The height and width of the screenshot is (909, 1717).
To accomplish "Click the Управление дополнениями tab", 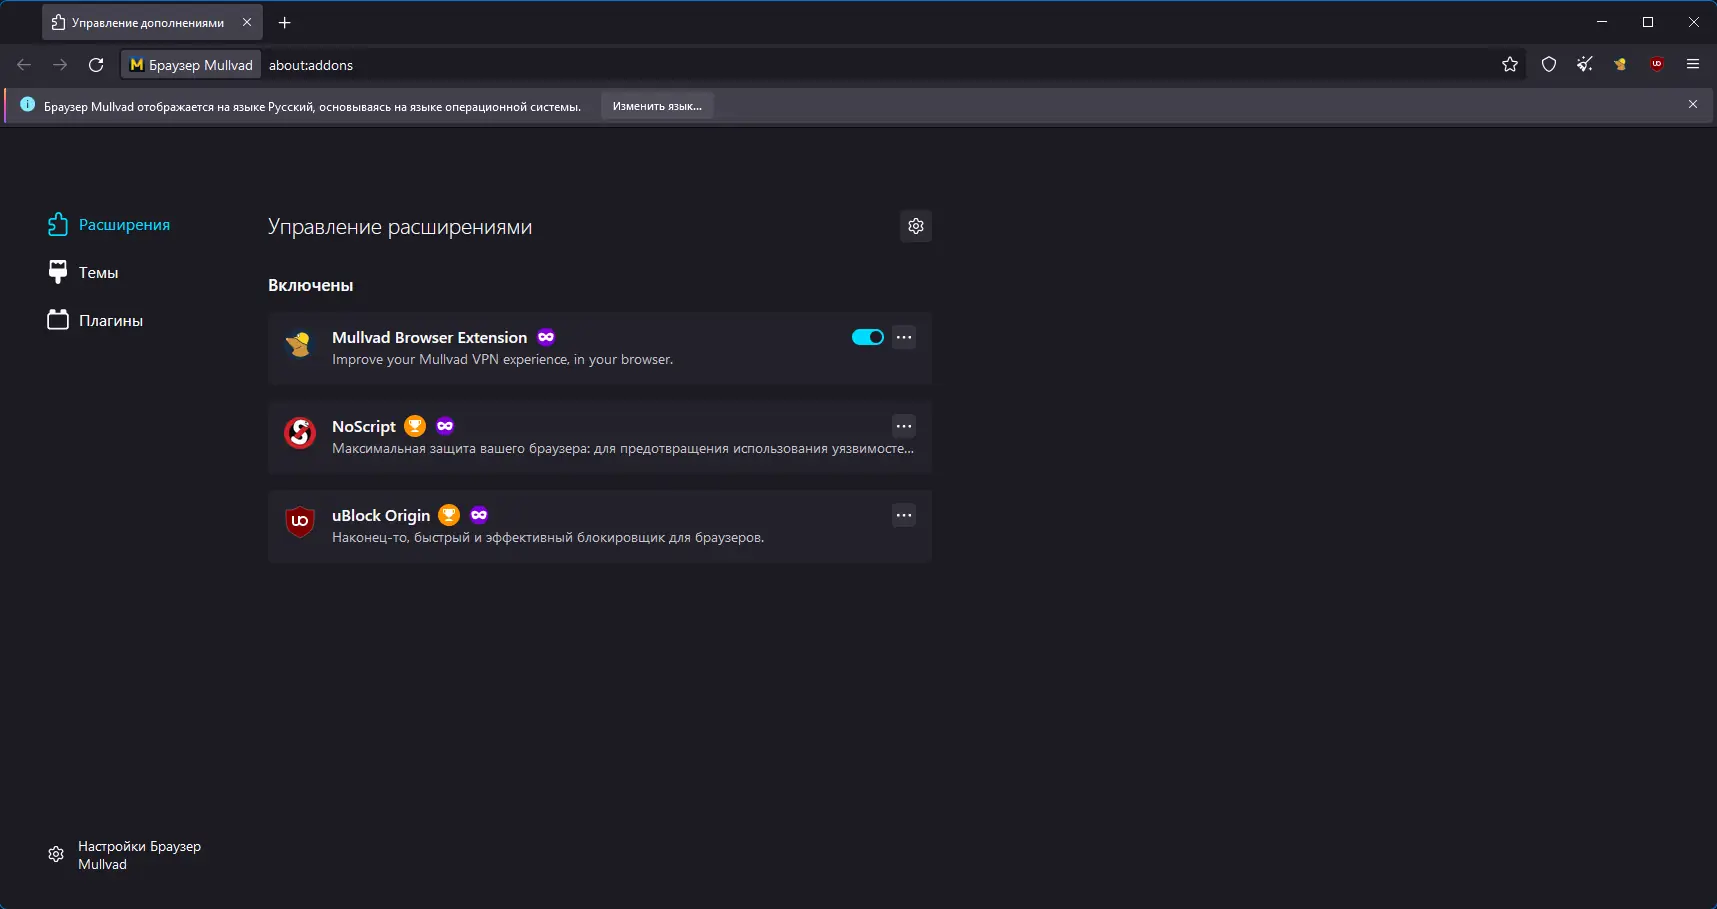I will [x=152, y=22].
